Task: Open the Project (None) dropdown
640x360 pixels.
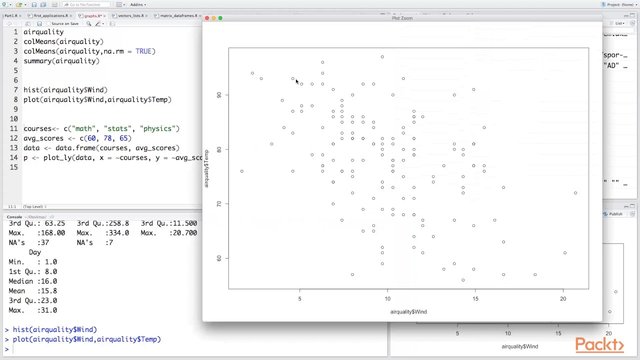Action: (619, 4)
